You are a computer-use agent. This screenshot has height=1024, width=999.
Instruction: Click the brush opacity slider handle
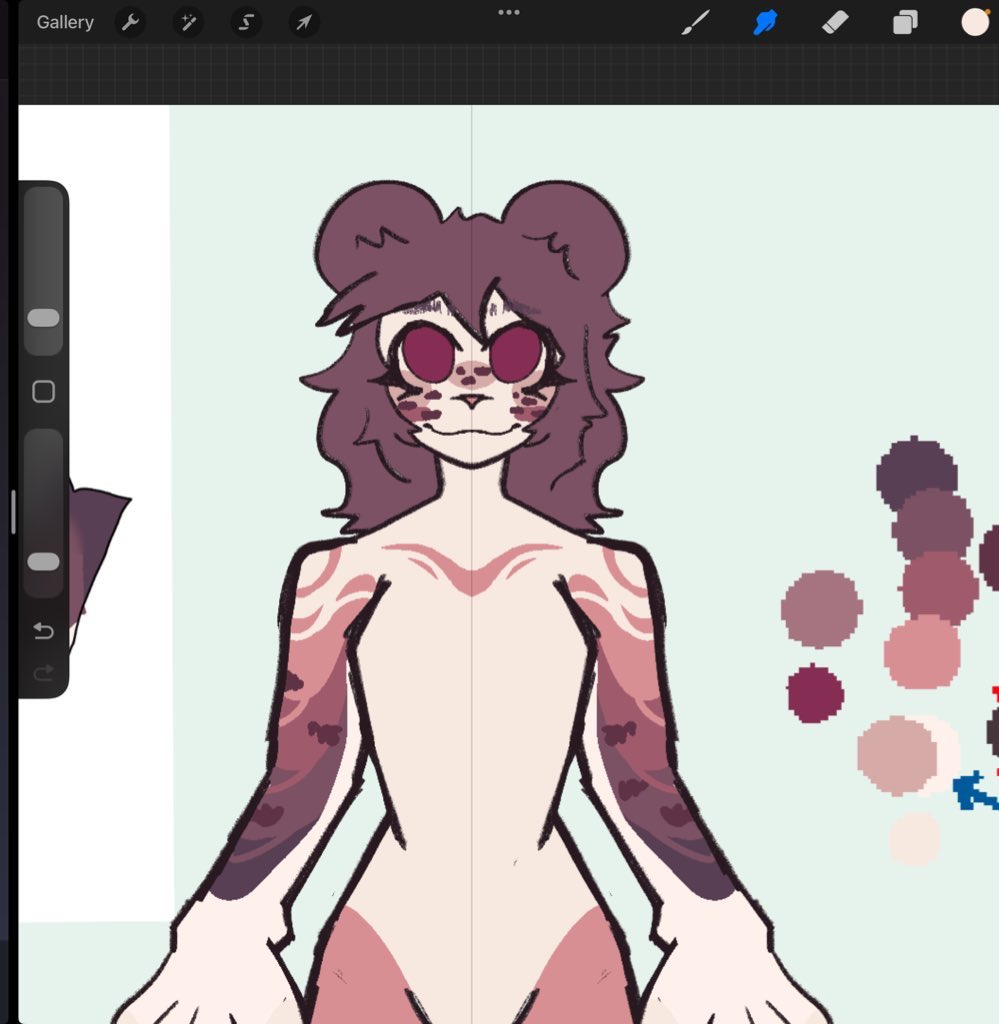pyautogui.click(x=44, y=561)
